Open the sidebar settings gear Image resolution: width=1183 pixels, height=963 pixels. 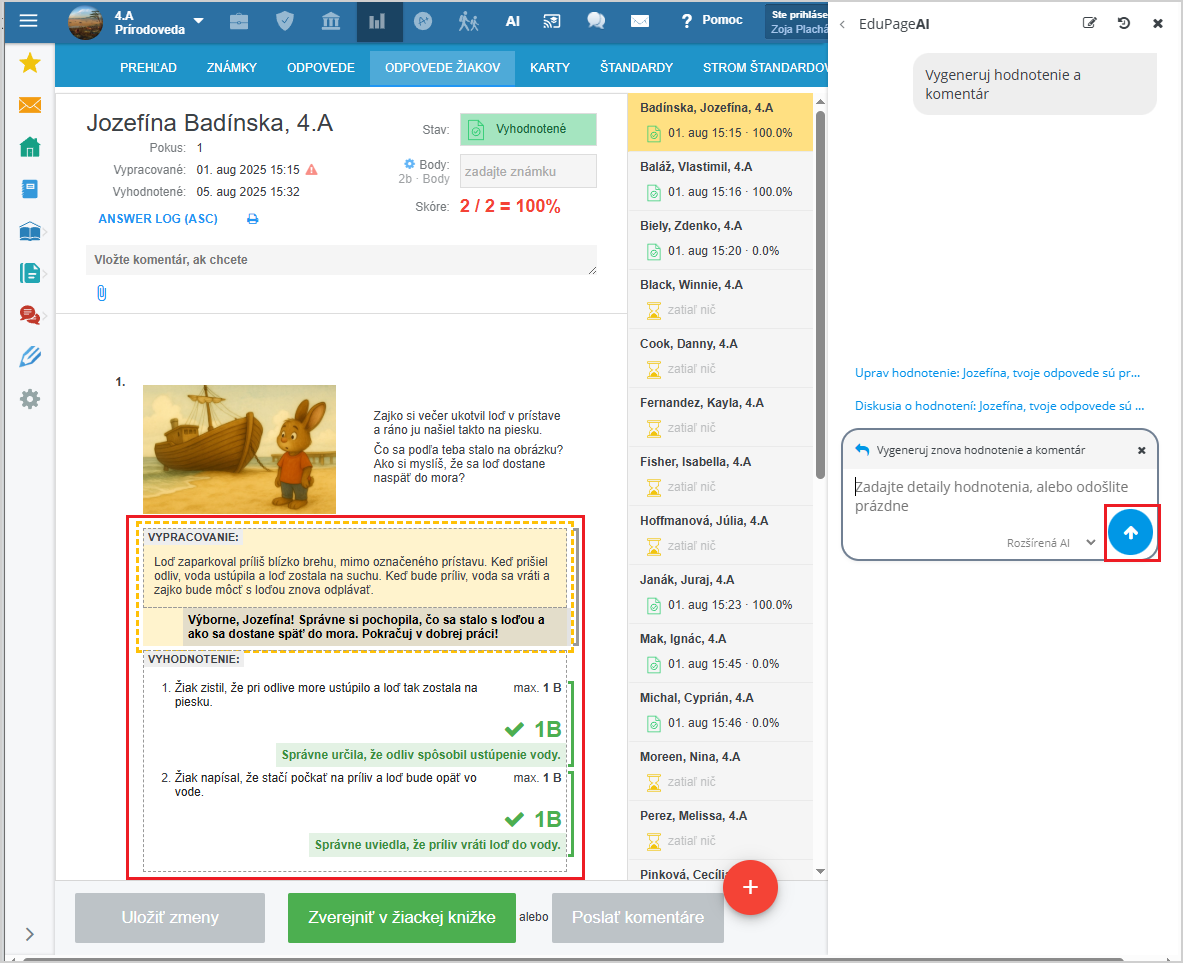[30, 399]
